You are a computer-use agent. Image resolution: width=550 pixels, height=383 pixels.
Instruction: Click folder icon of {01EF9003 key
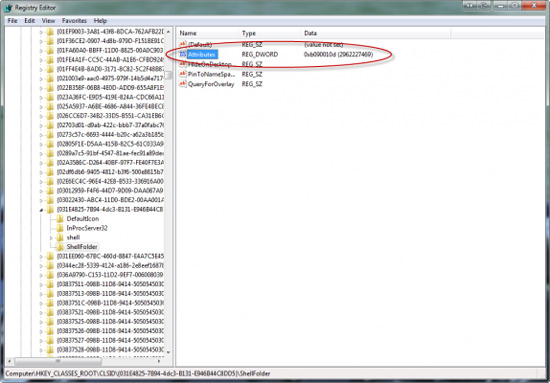point(50,32)
